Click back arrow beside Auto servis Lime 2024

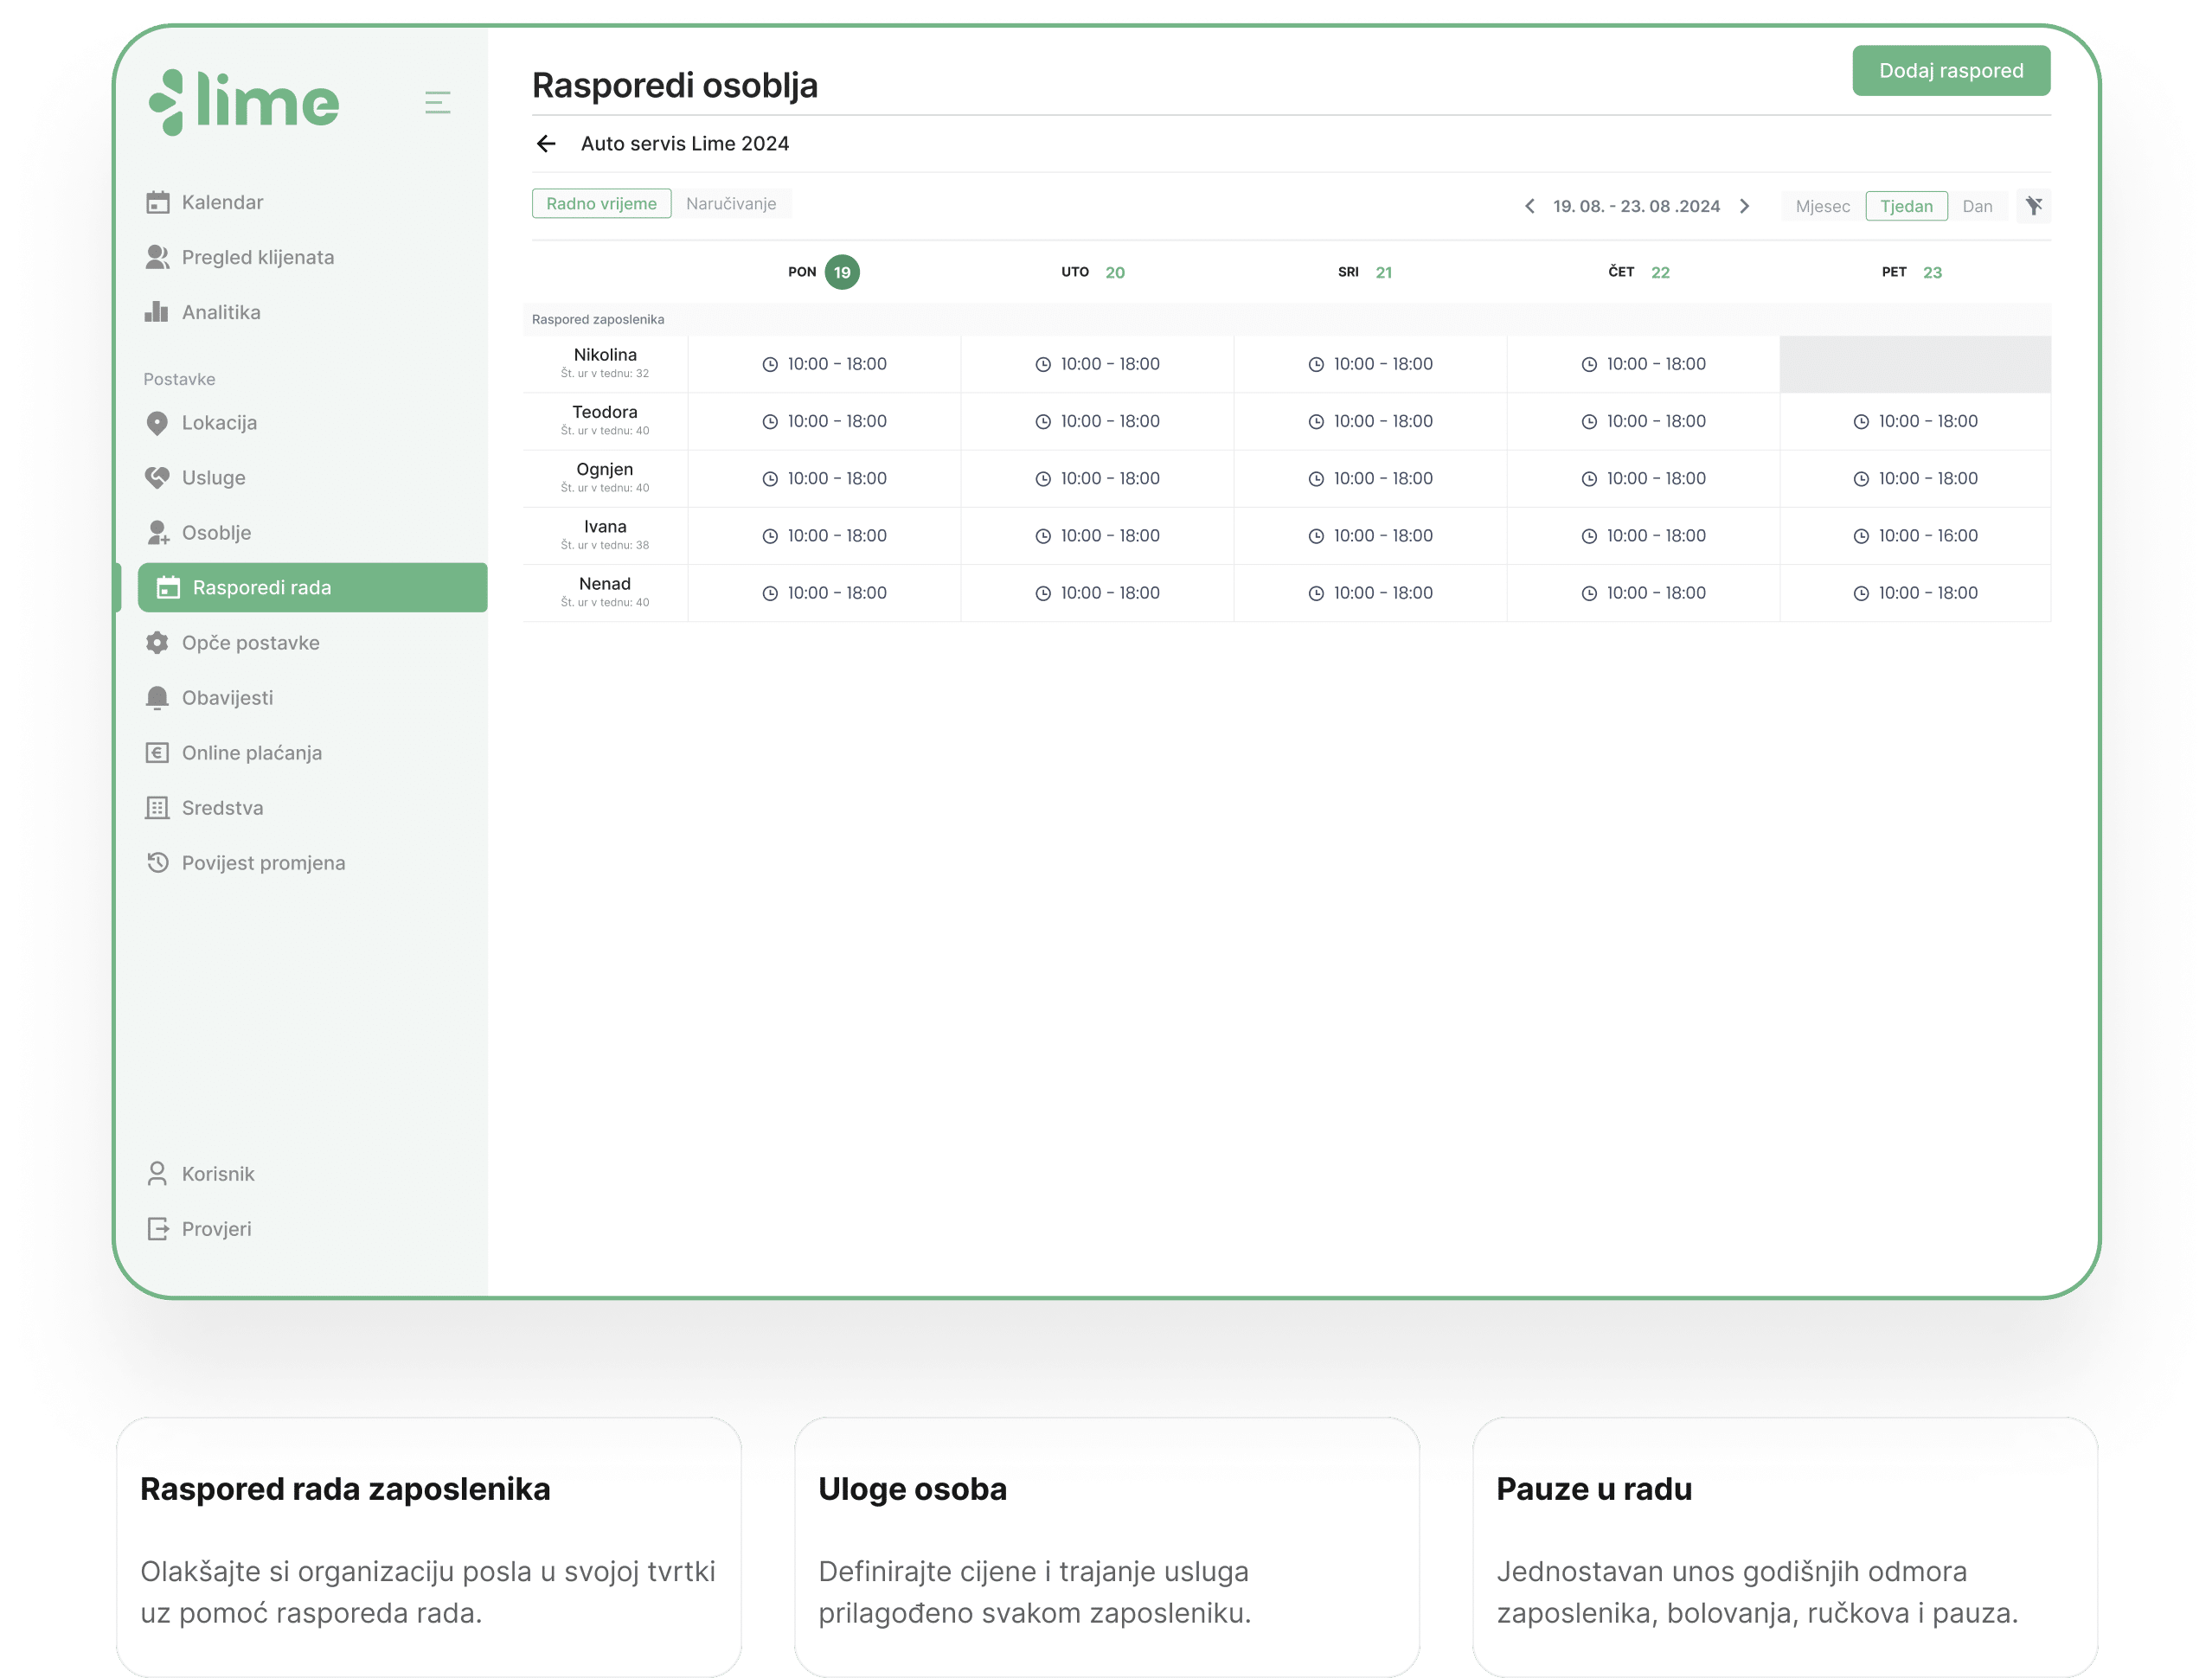point(546,143)
